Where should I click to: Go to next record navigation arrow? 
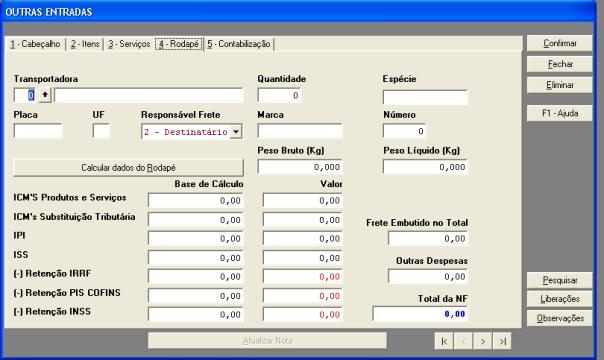(x=483, y=341)
